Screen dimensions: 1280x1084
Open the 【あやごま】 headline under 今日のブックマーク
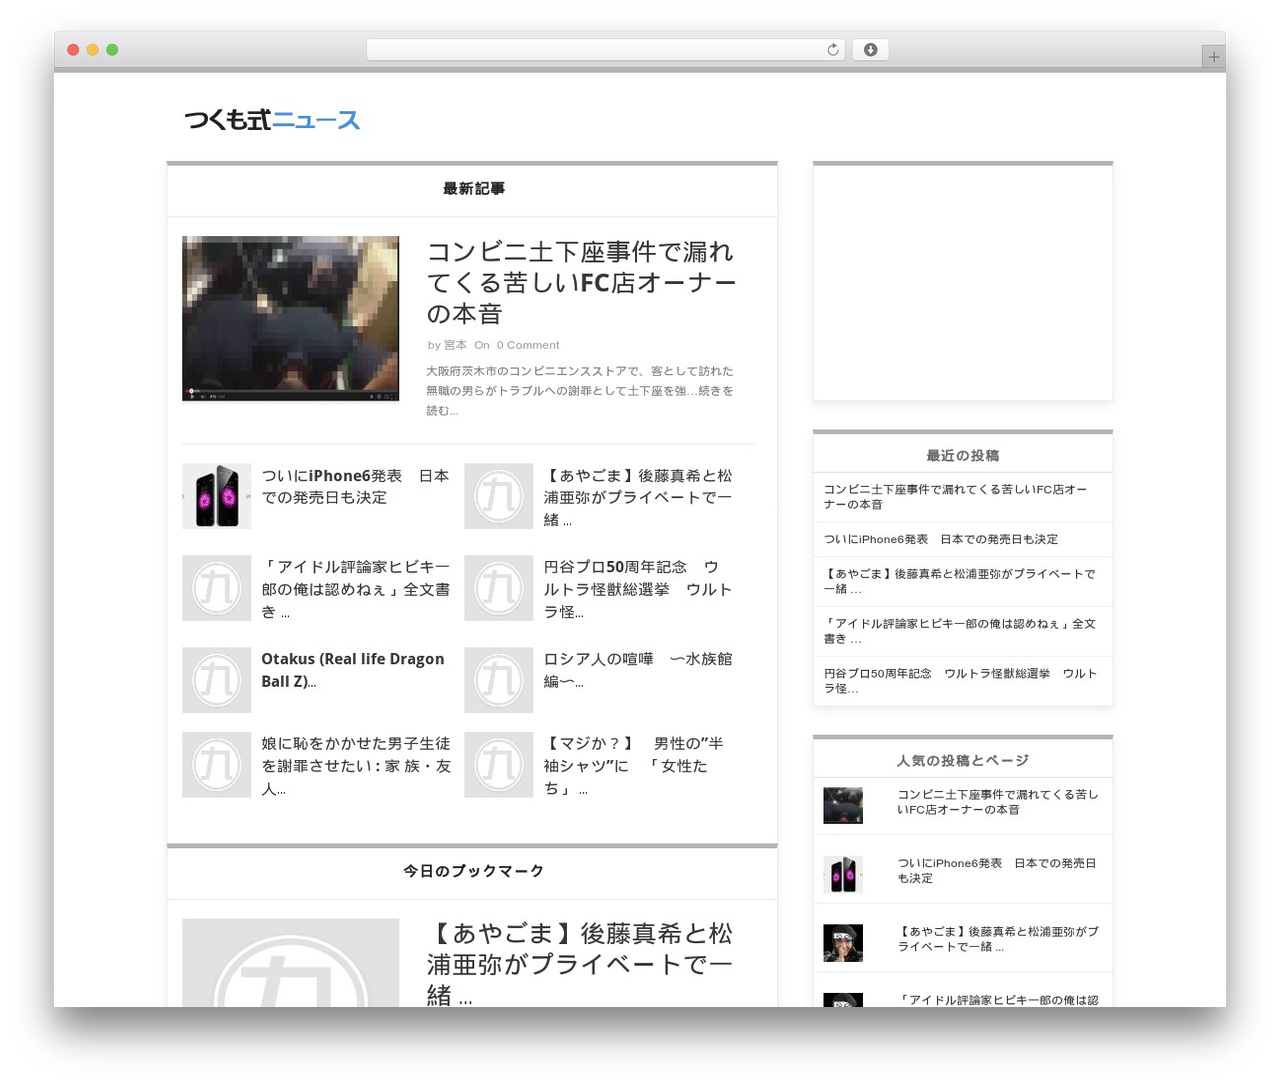[x=580, y=963]
